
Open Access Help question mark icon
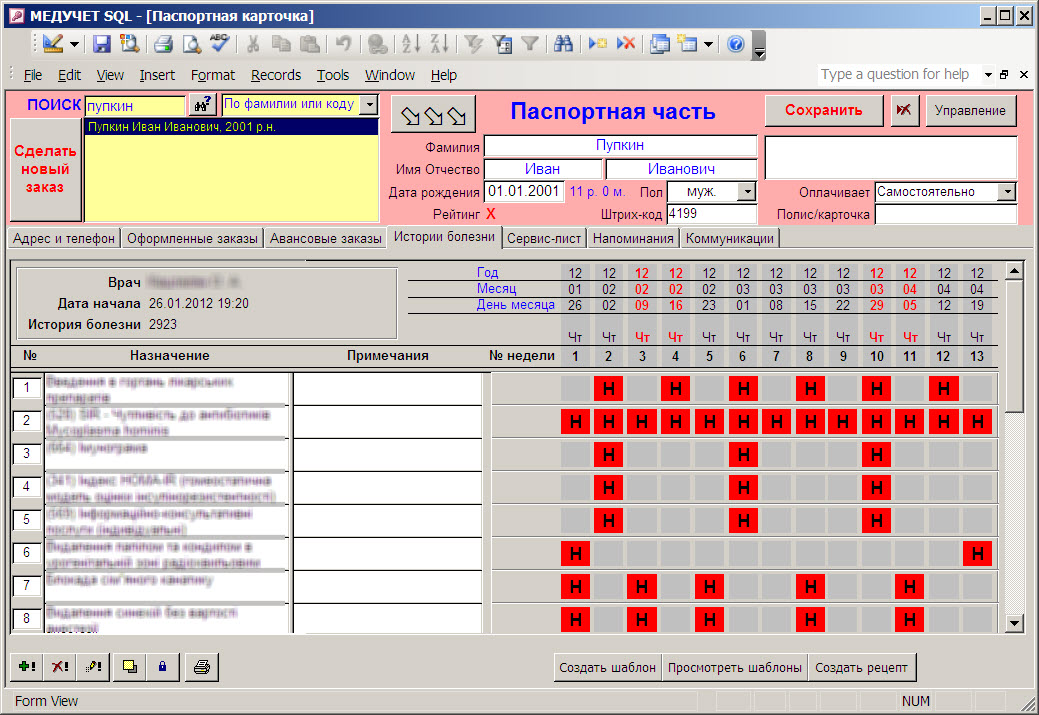pos(736,44)
